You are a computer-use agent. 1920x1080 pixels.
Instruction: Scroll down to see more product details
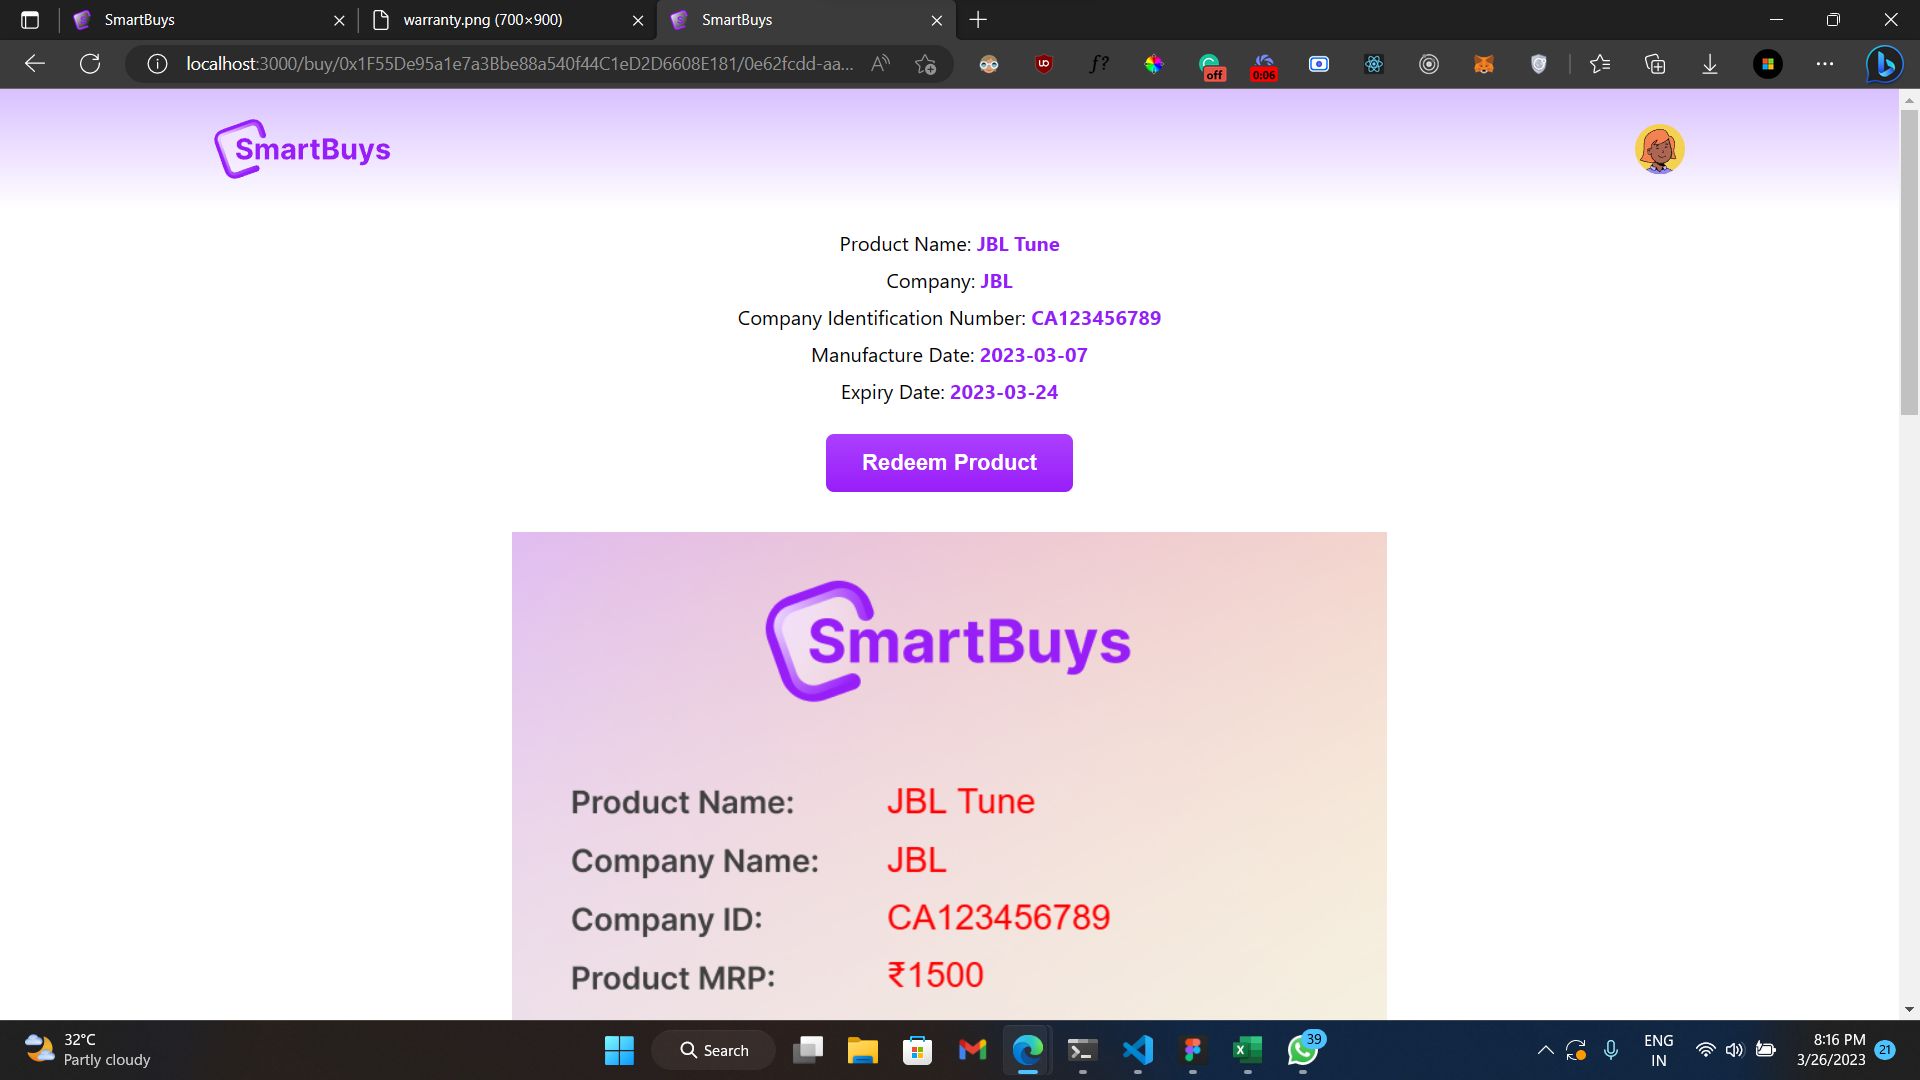pos(1911,1015)
